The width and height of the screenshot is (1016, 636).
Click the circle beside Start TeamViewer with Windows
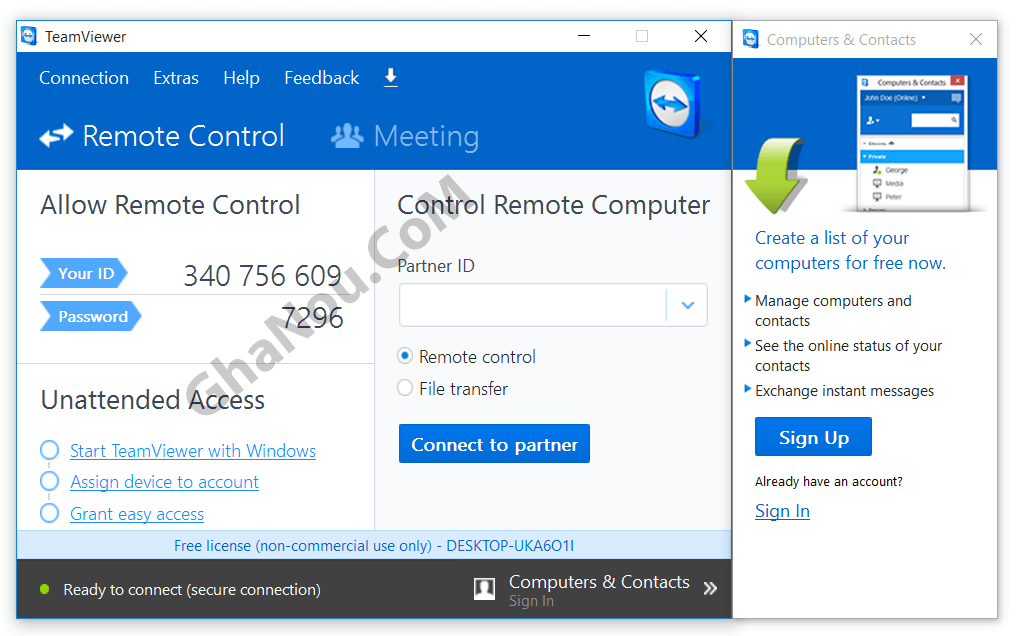pos(49,450)
